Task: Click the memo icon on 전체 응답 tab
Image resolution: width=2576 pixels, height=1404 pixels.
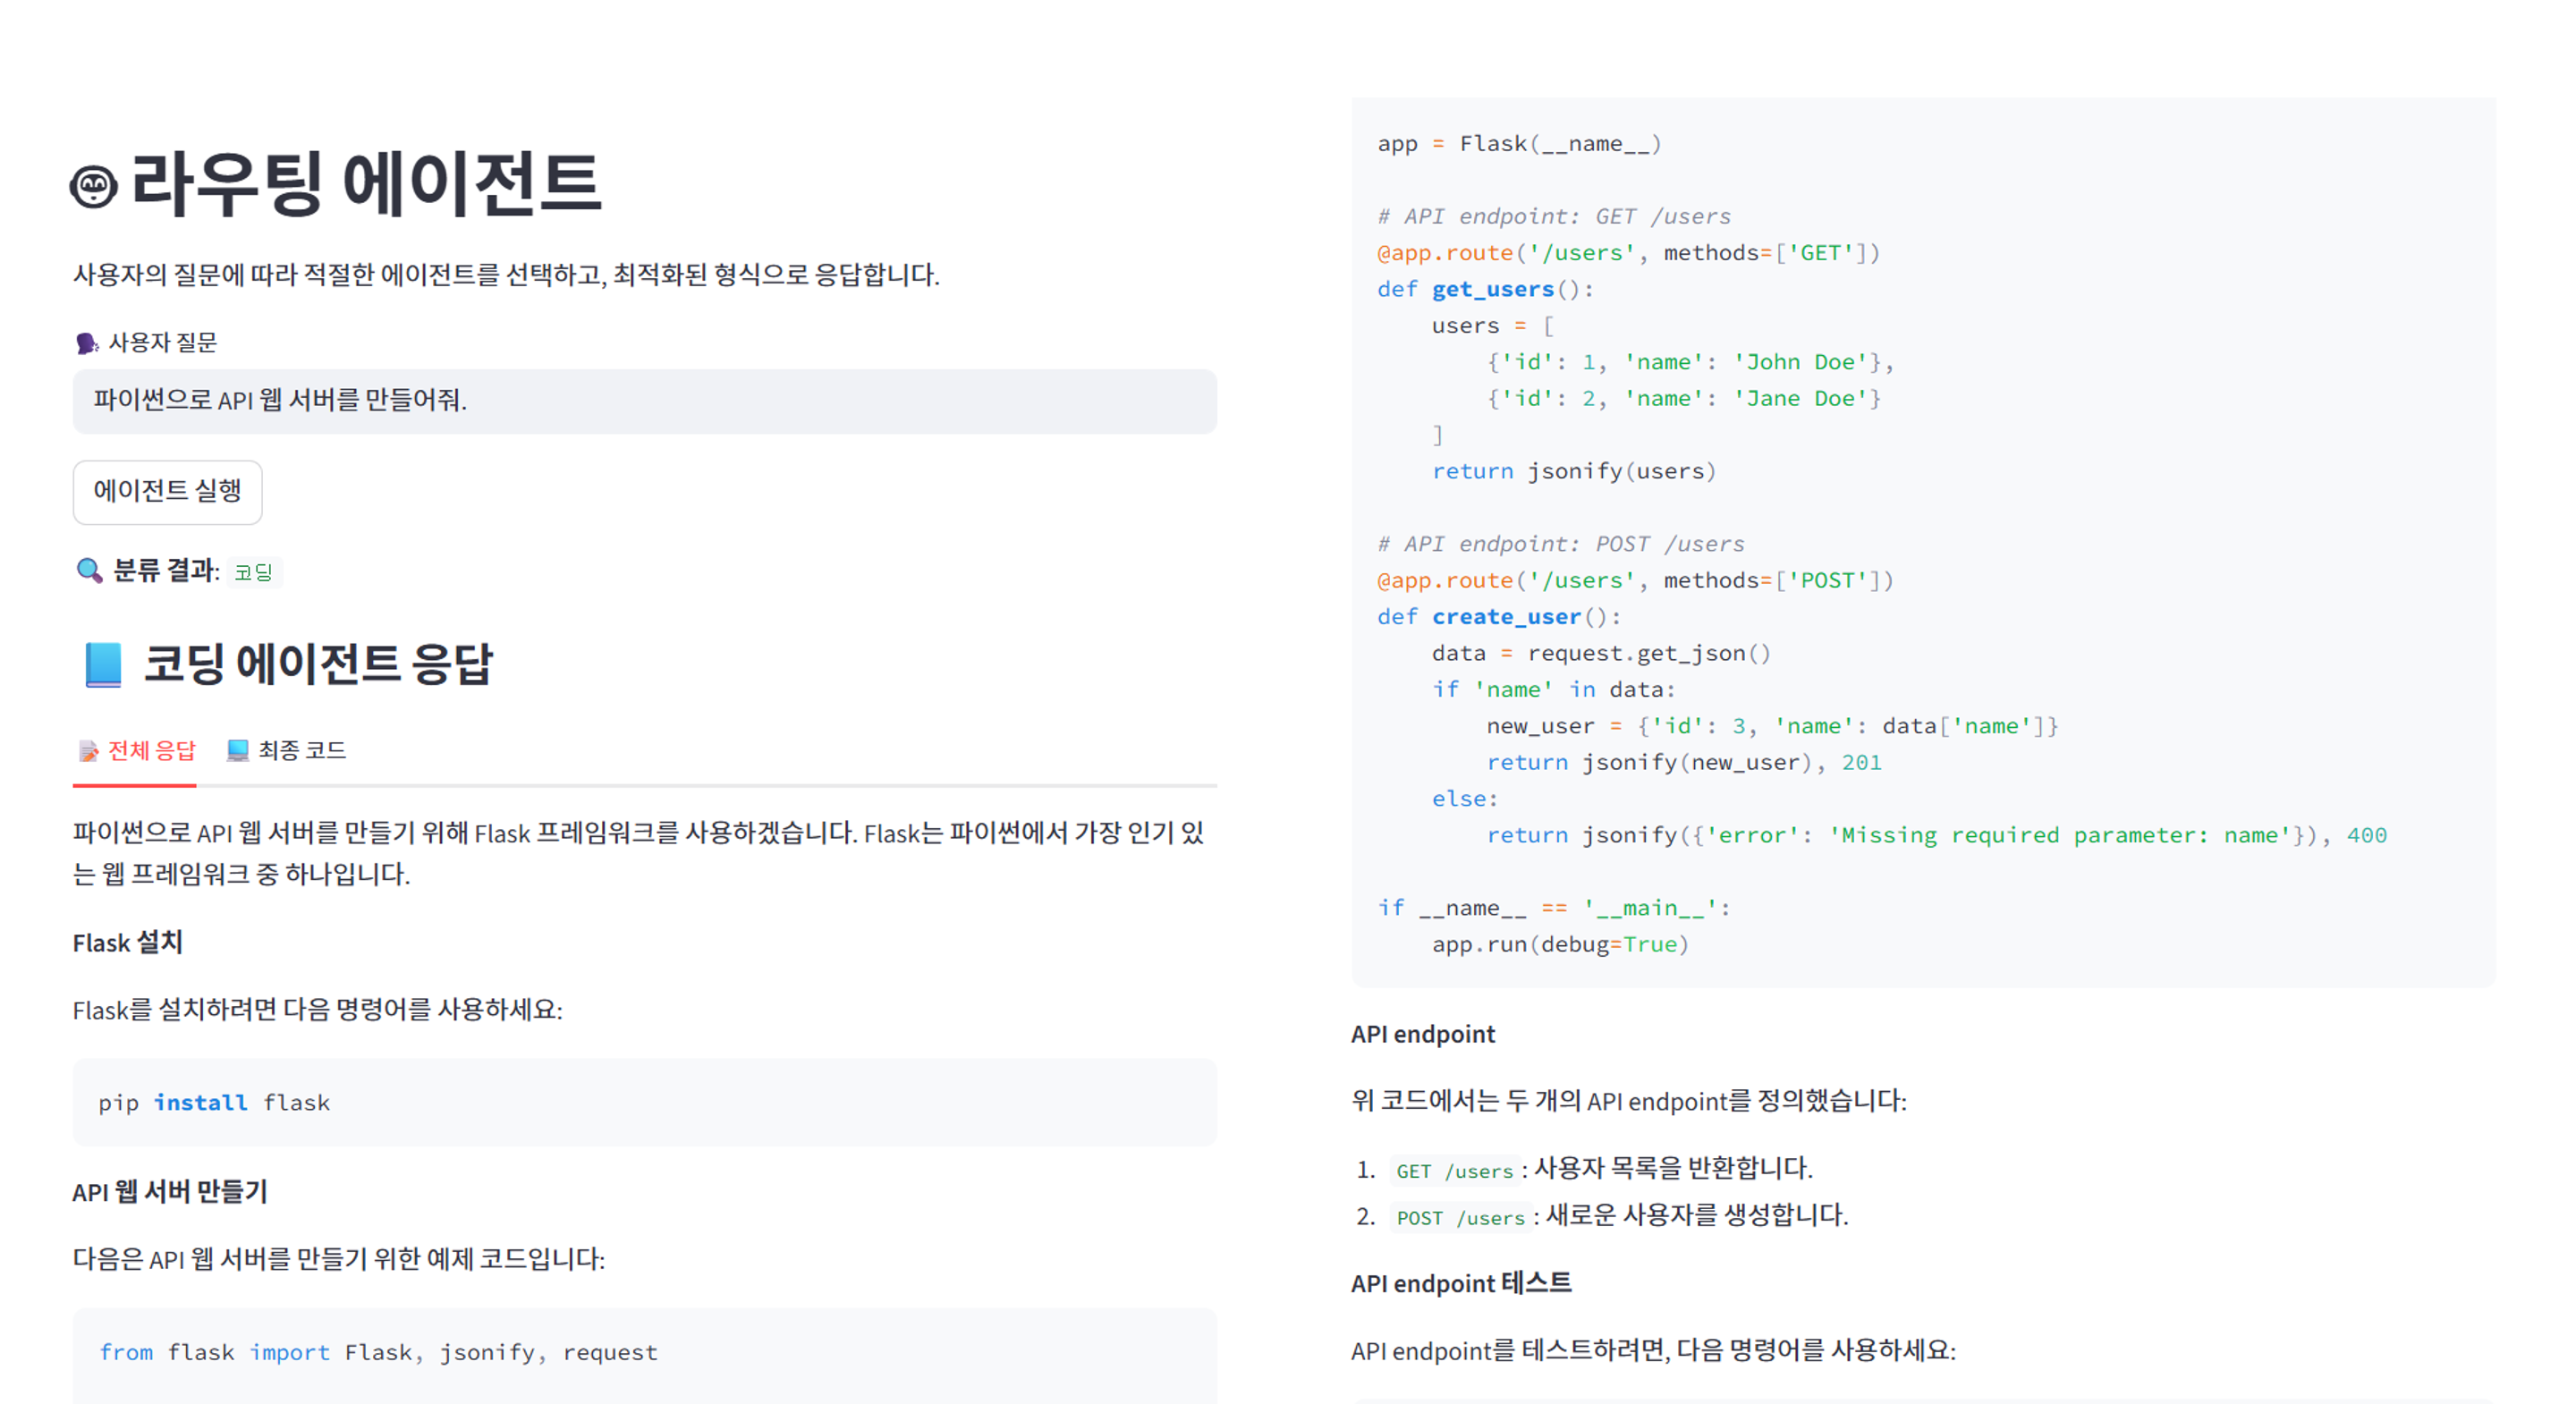Action: 89,751
